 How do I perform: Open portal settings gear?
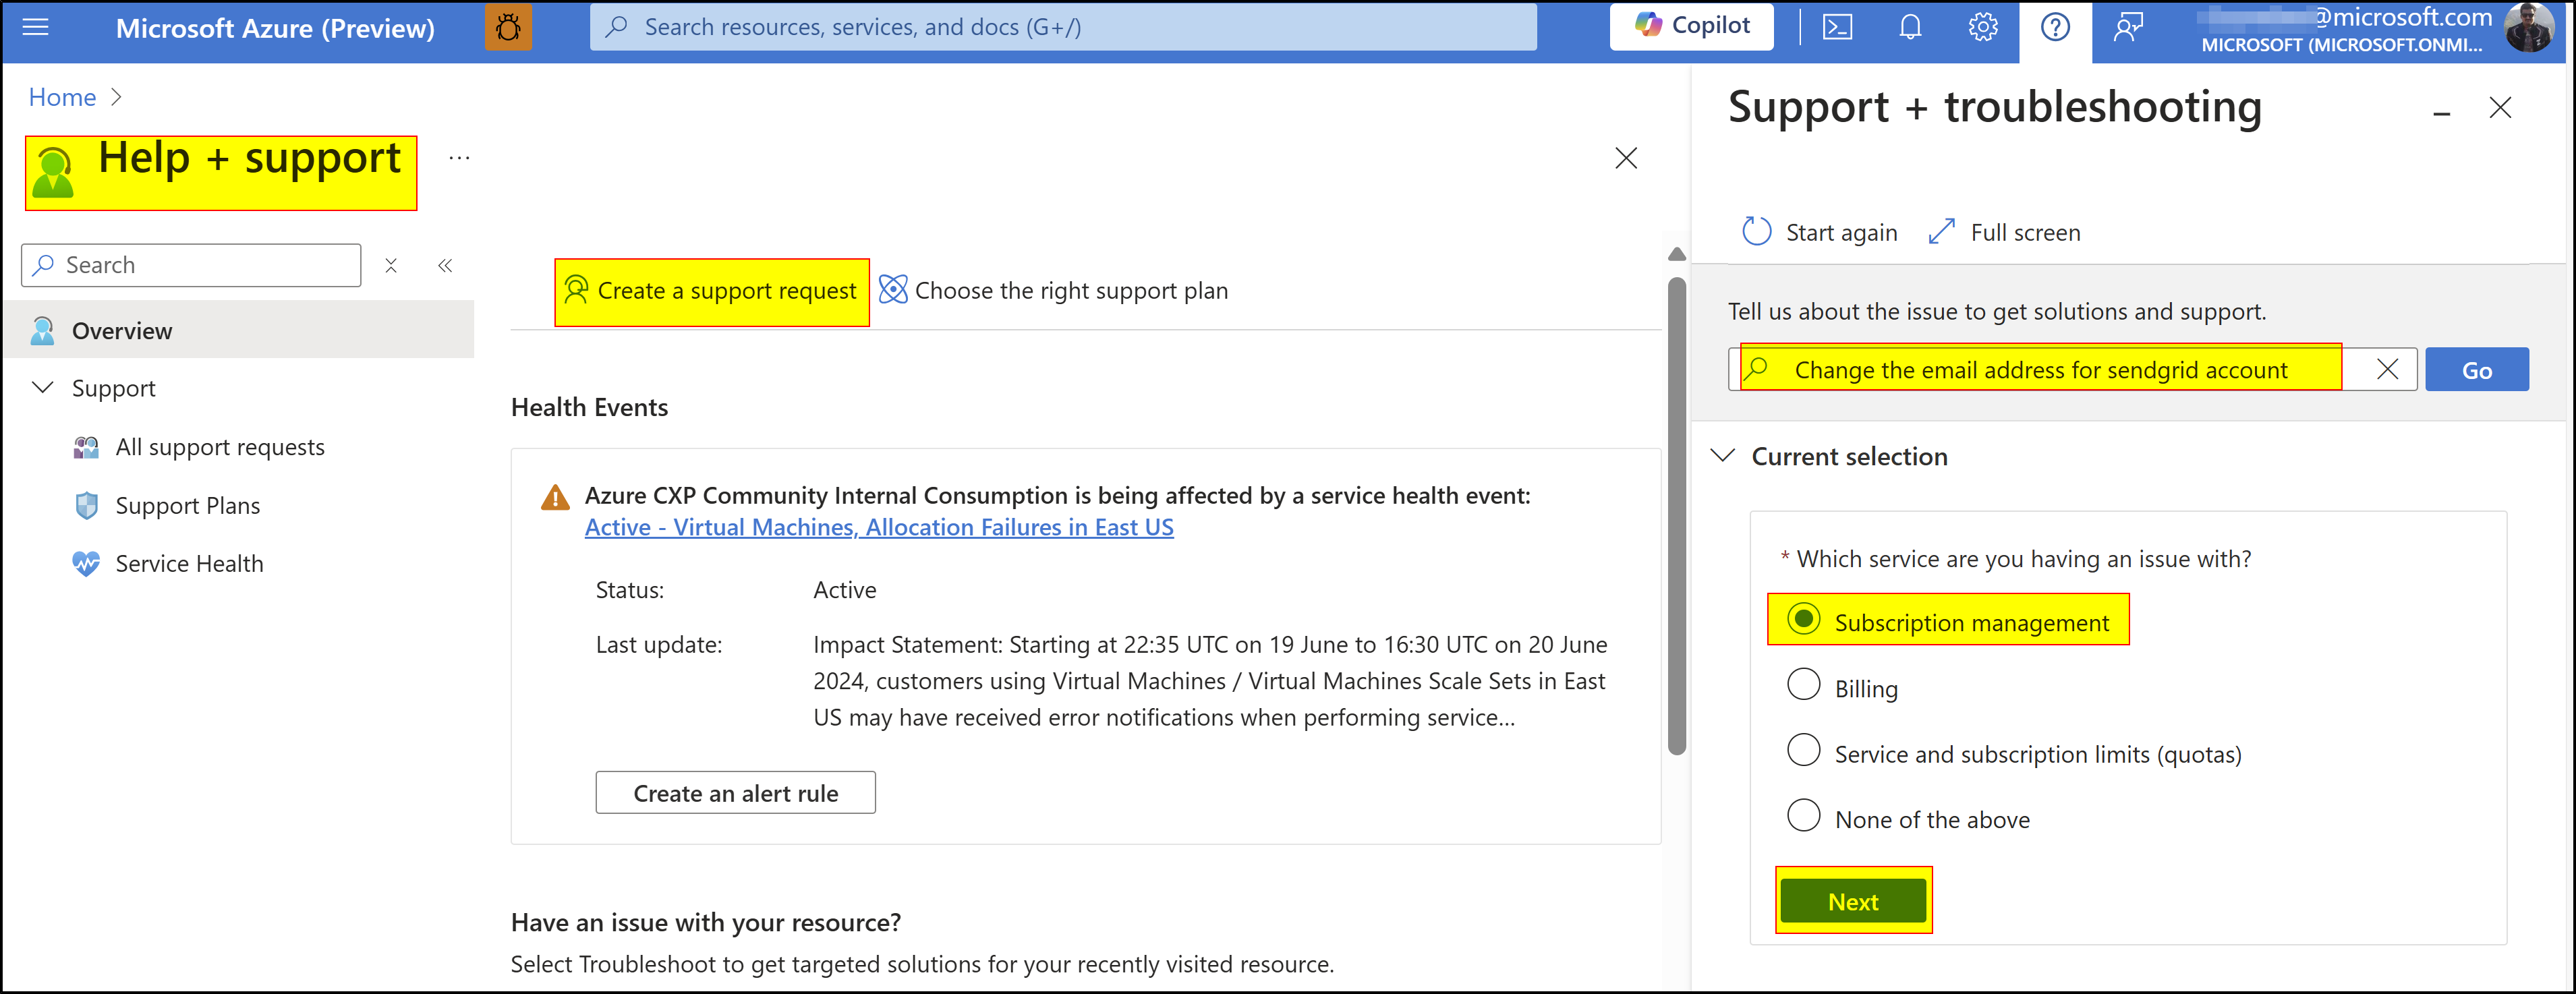pyautogui.click(x=1983, y=27)
